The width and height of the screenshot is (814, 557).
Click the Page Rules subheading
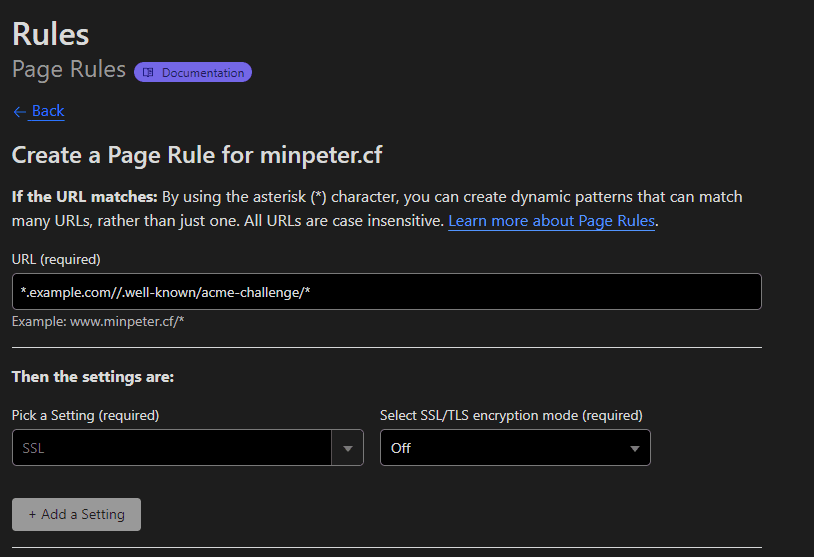click(x=69, y=70)
